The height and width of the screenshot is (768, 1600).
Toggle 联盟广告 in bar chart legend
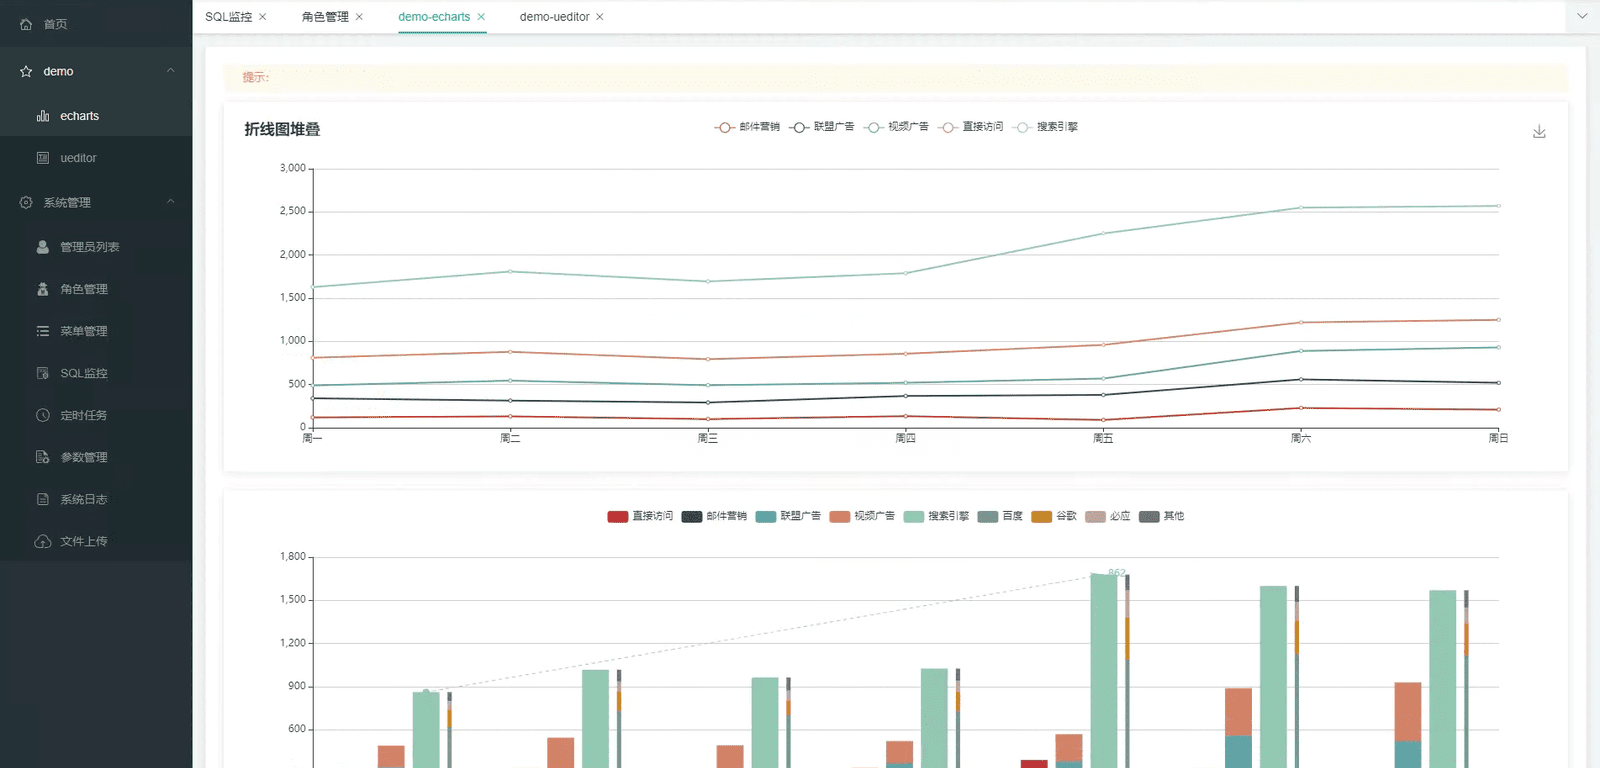(x=788, y=516)
